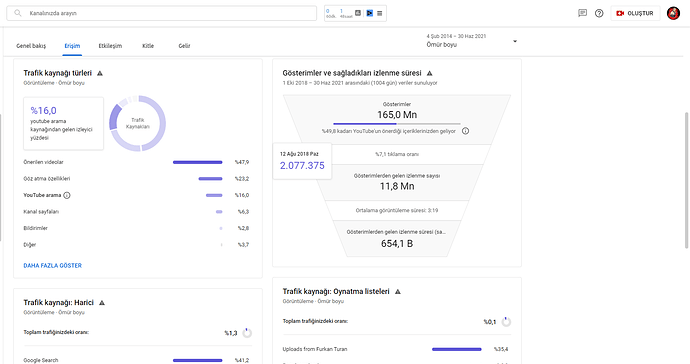Select the Google Search row
Screen dimensions: 690x364
(x=136, y=360)
